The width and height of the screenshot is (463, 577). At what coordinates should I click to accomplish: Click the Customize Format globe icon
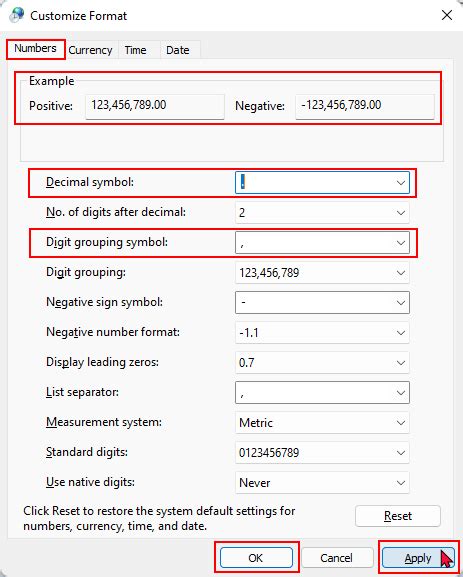point(17,15)
